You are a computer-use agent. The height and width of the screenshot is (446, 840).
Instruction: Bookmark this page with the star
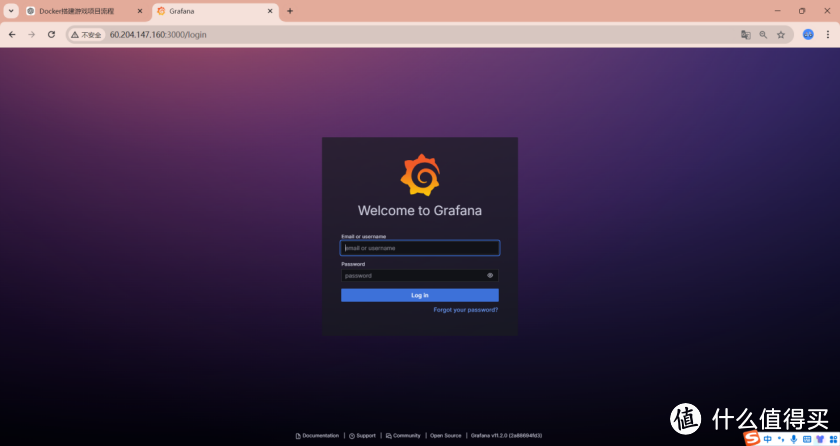781,35
